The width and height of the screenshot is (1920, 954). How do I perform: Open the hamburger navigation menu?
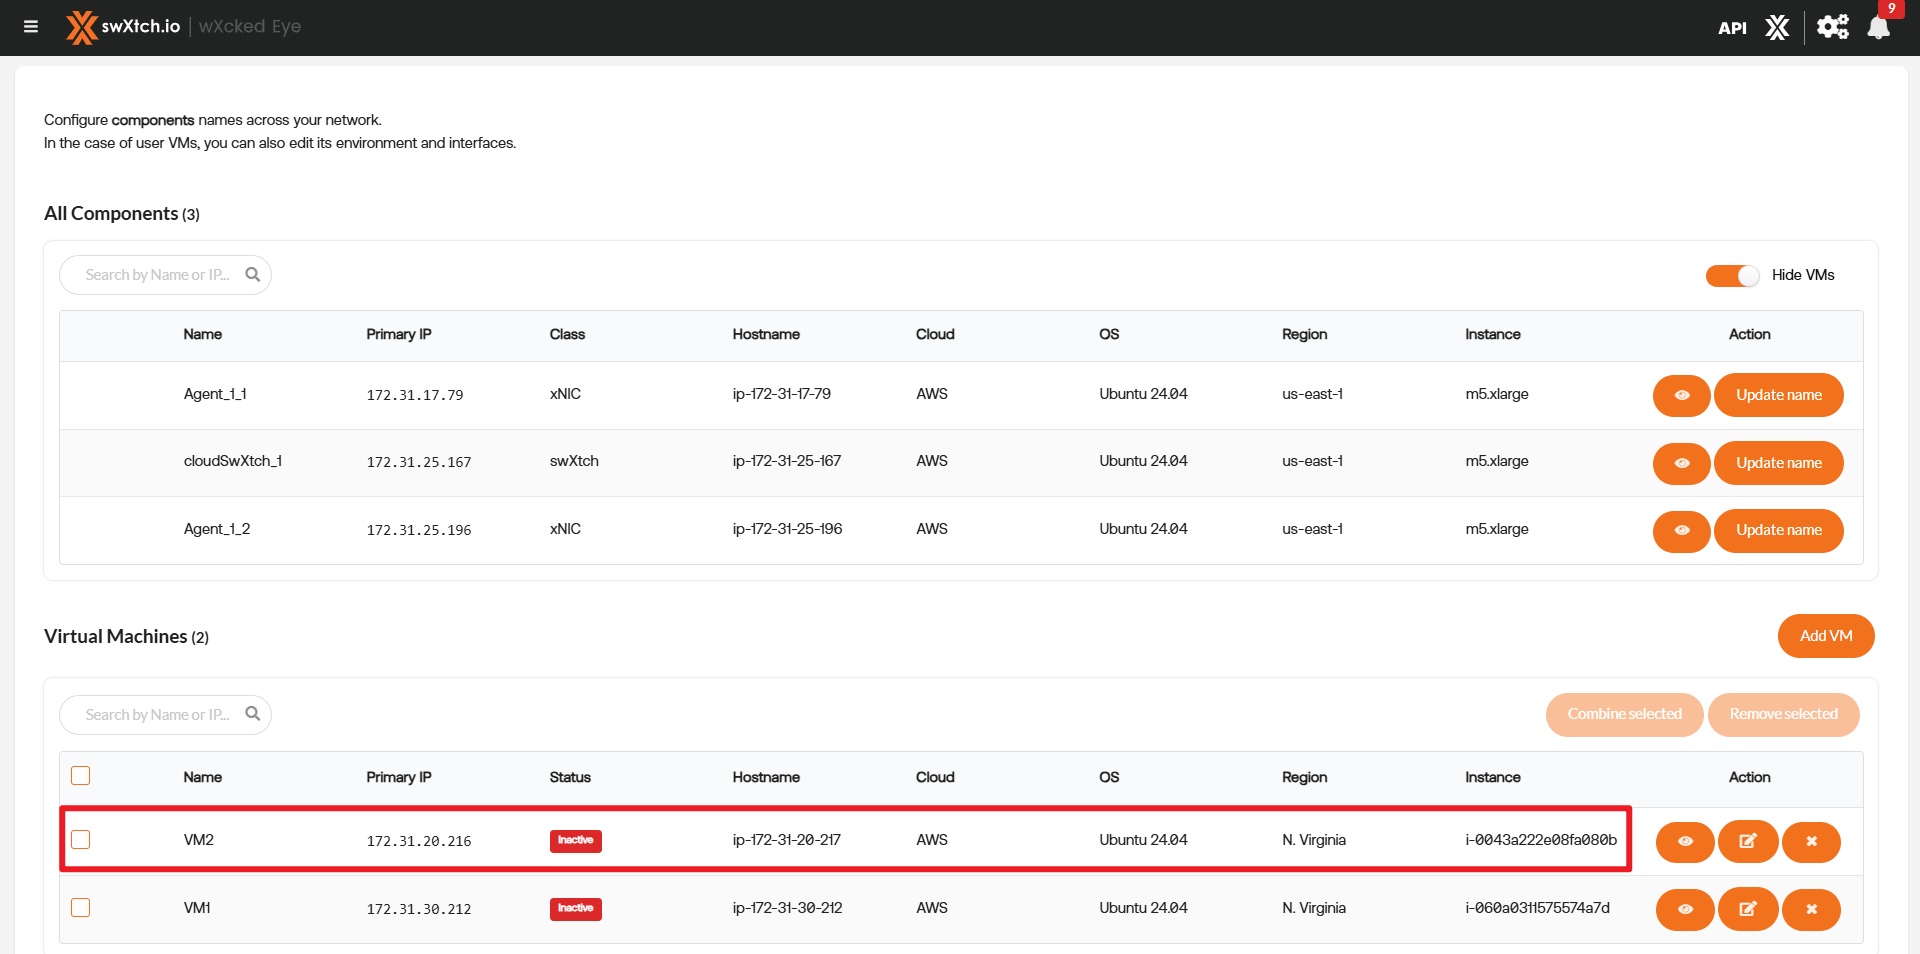(x=31, y=27)
